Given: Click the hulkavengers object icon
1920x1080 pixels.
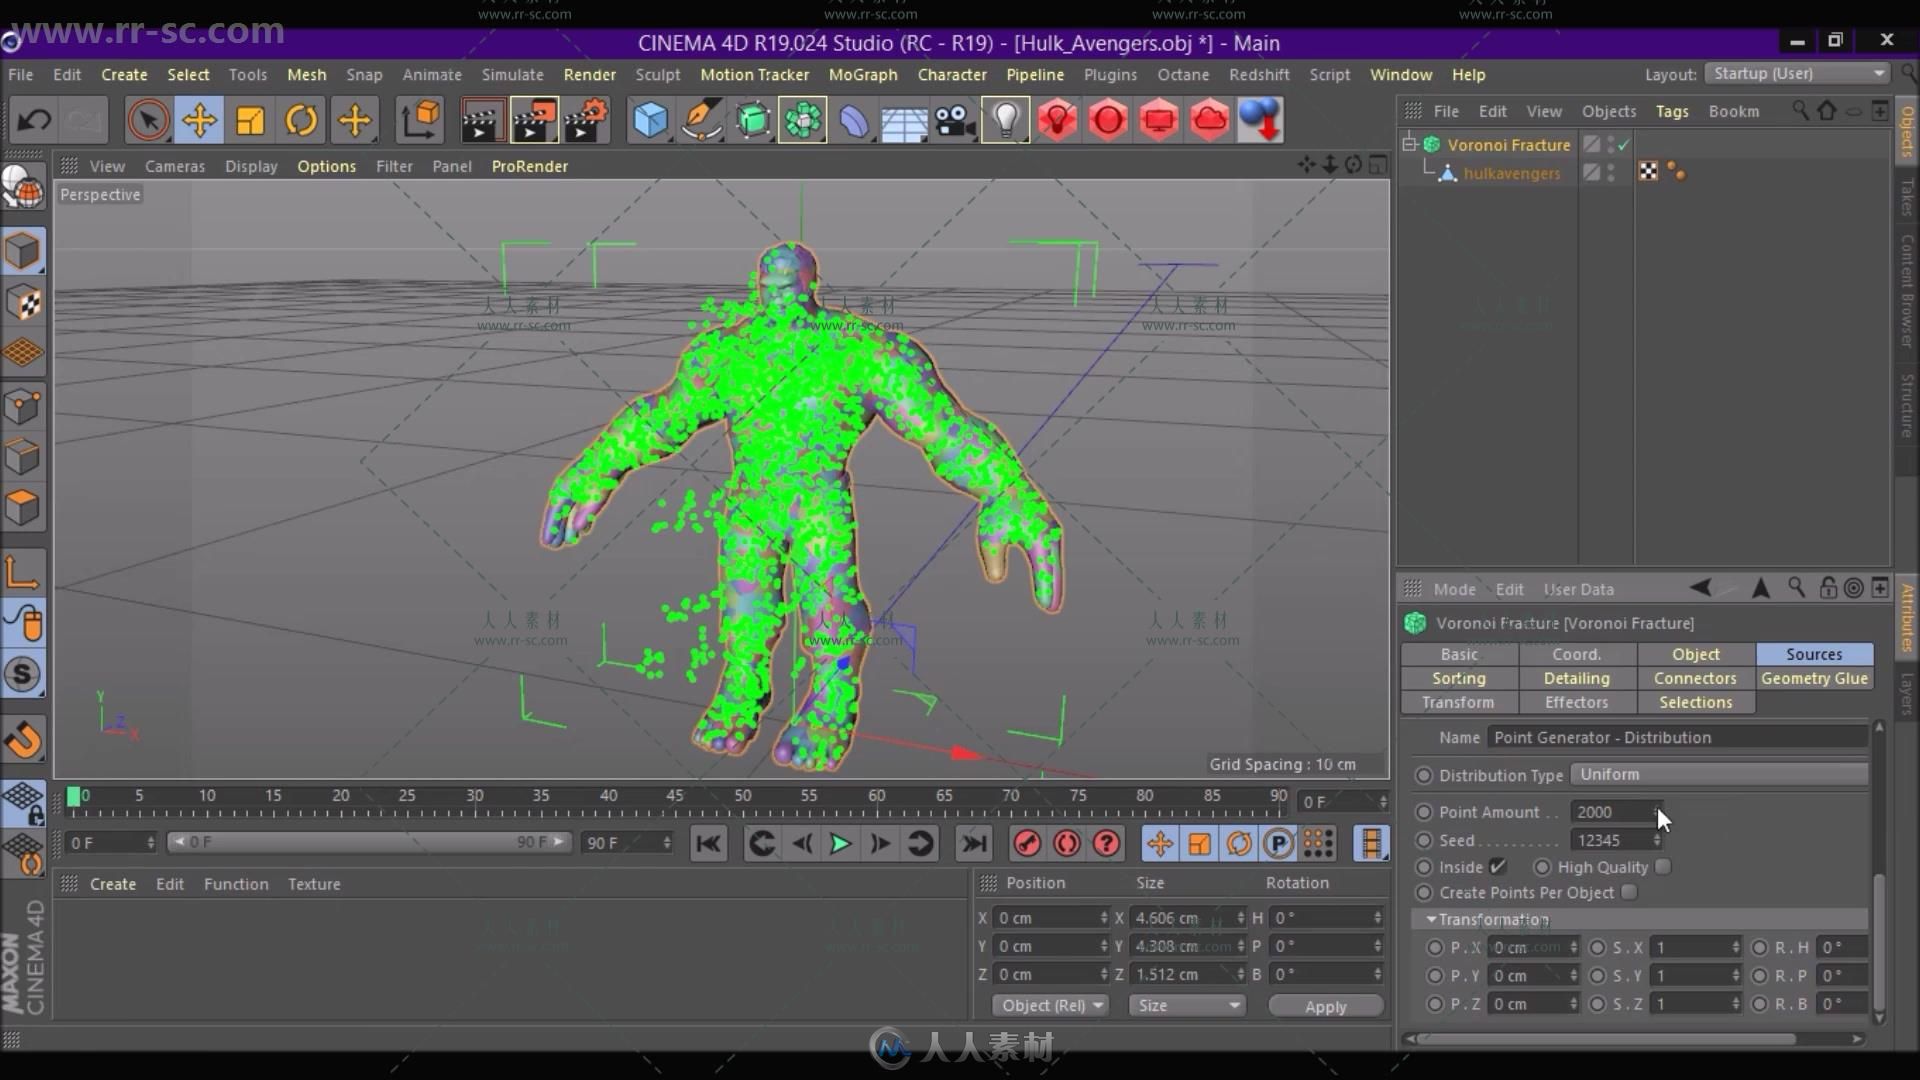Looking at the screenshot, I should coord(1447,171).
